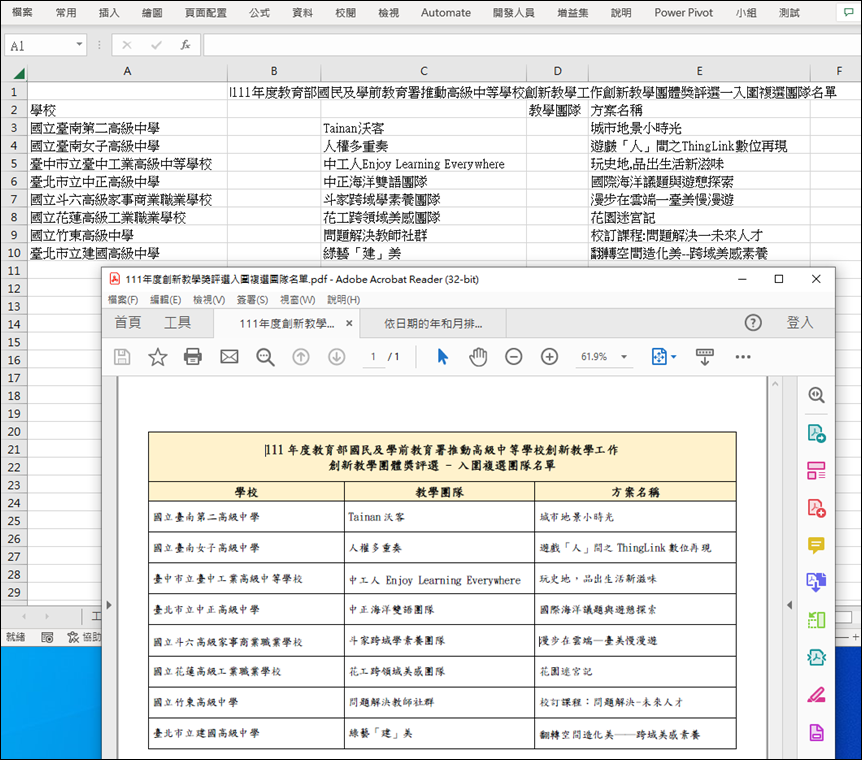Open the Acrobat help question mark icon
This screenshot has height=760, width=862.
pyautogui.click(x=753, y=322)
